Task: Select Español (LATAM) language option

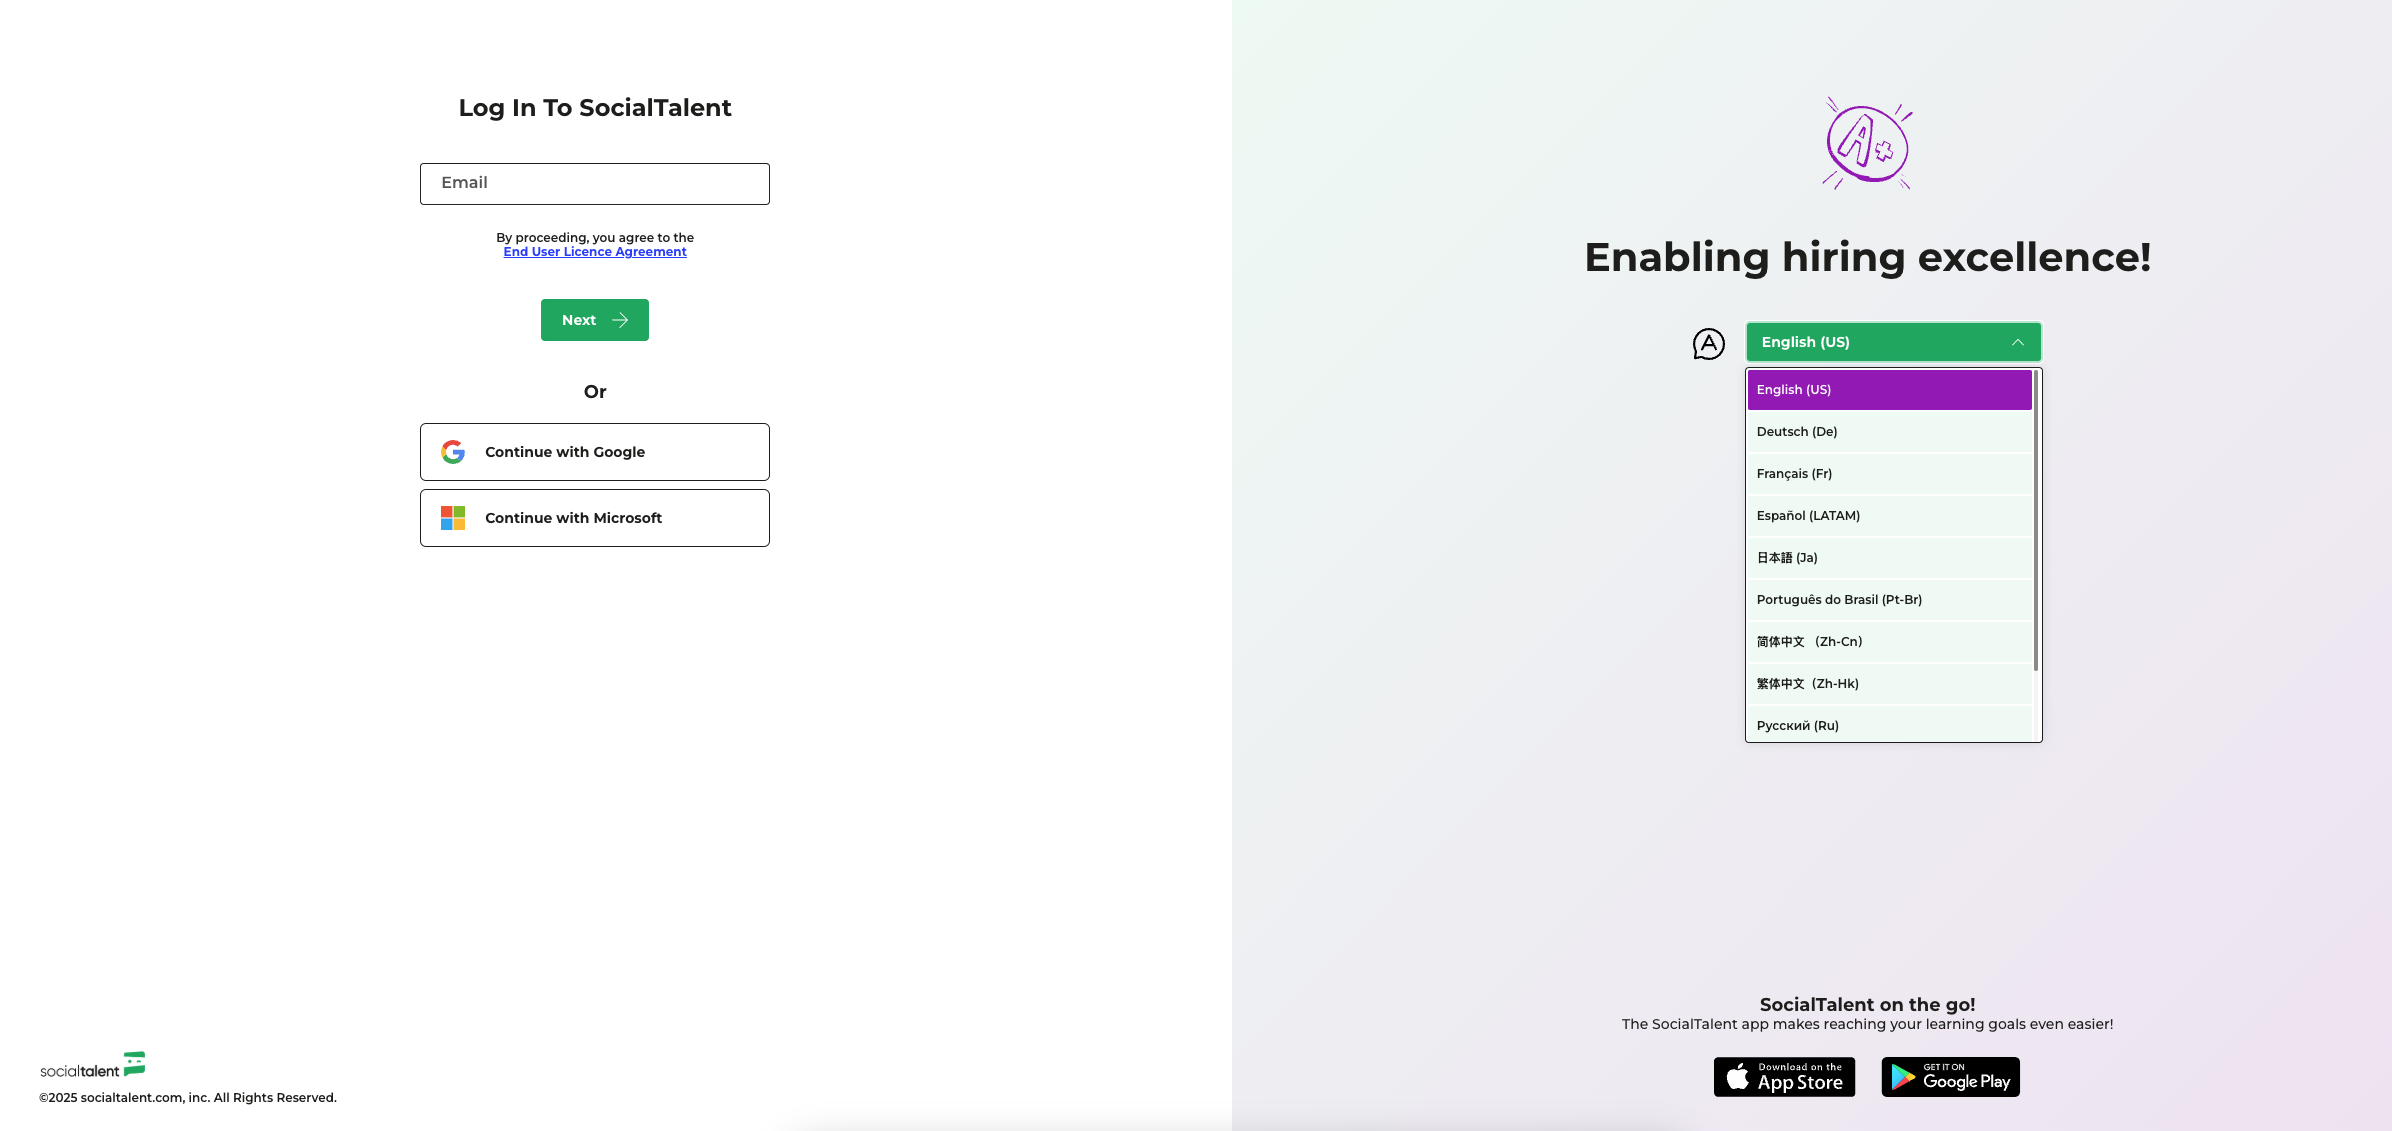Action: tap(1887, 516)
